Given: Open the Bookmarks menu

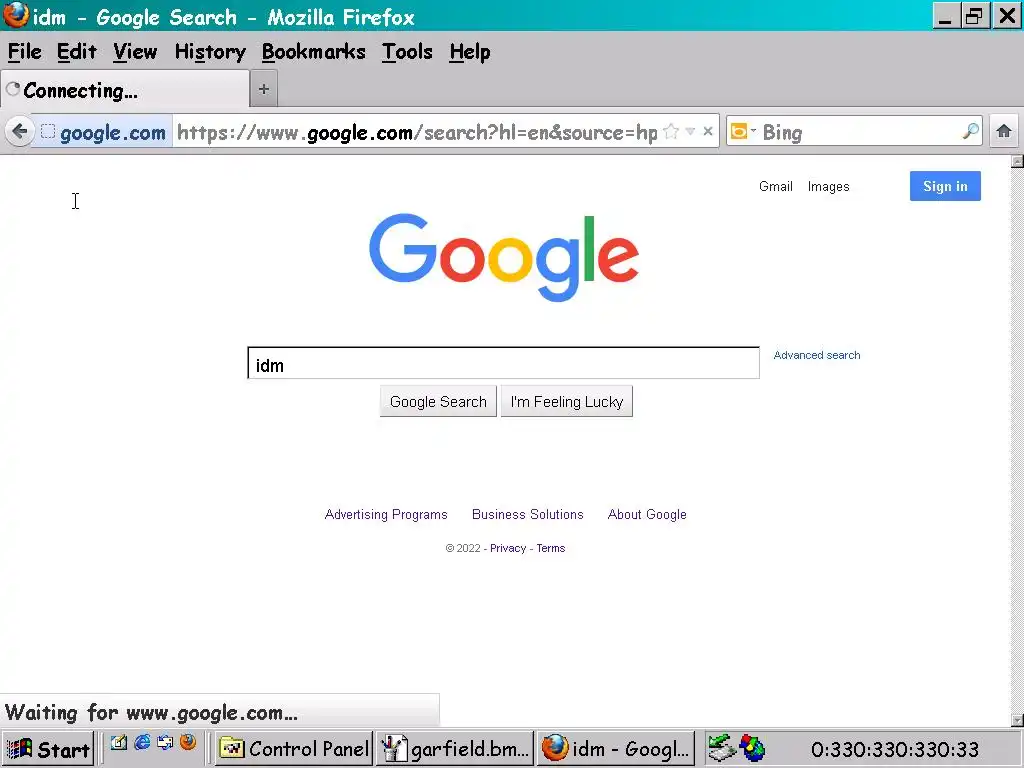Looking at the screenshot, I should tap(313, 52).
